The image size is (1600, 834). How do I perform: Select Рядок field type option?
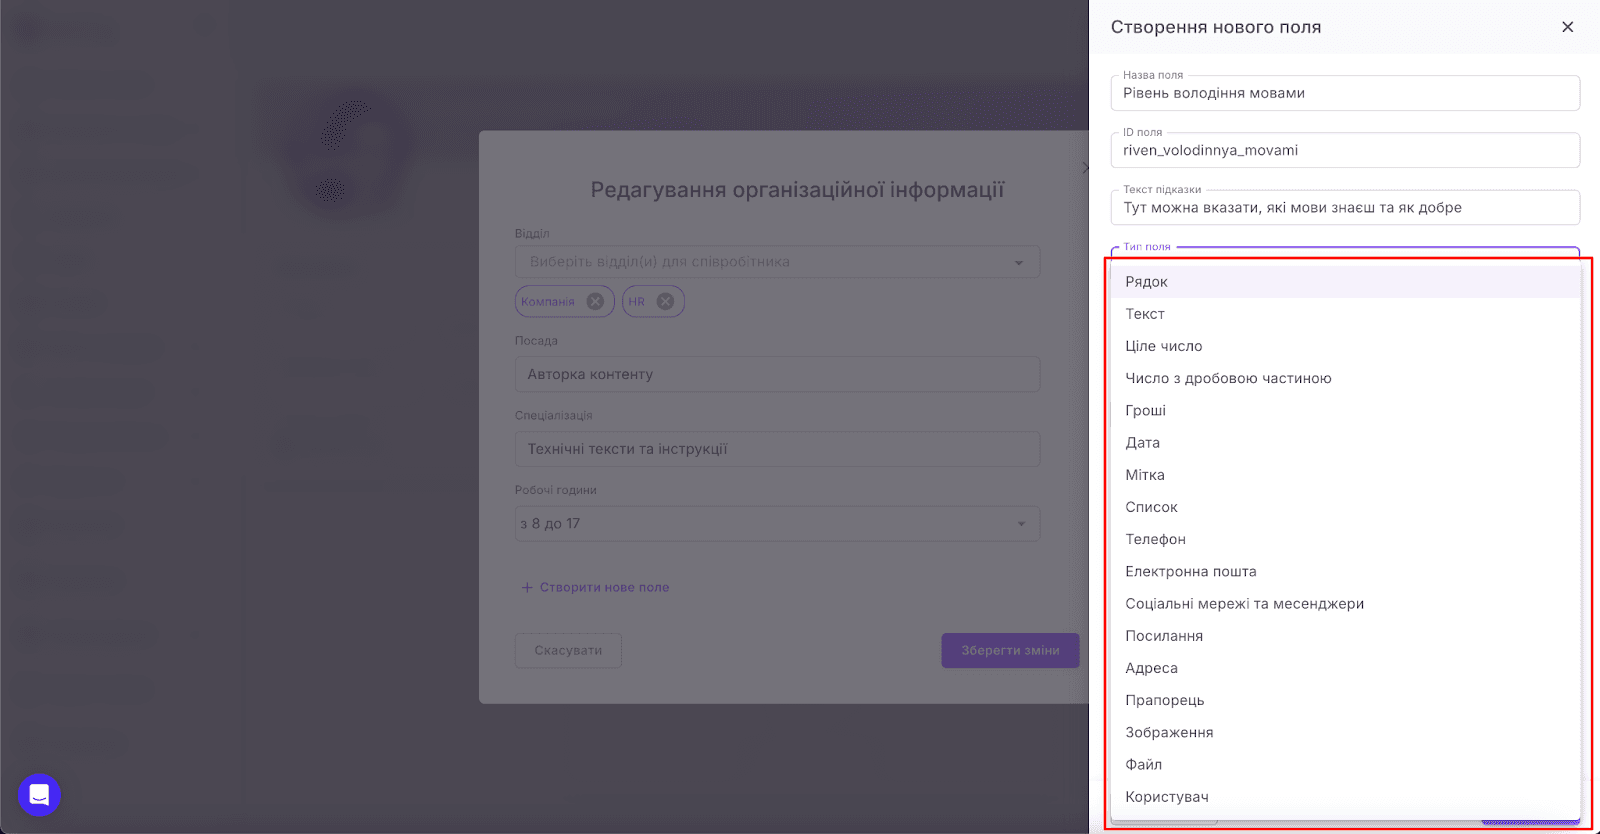click(x=1146, y=282)
